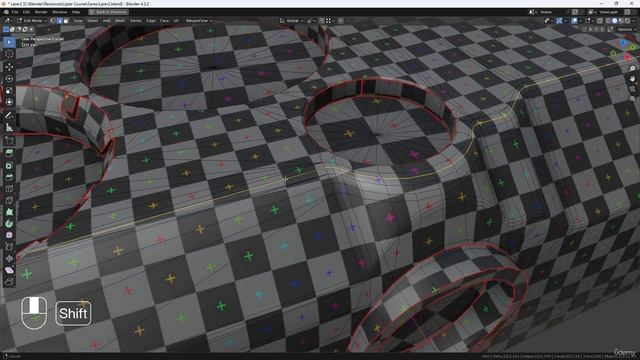Select the Shrink/Fatten tool
640x360 pixels.
click(x=9, y=258)
